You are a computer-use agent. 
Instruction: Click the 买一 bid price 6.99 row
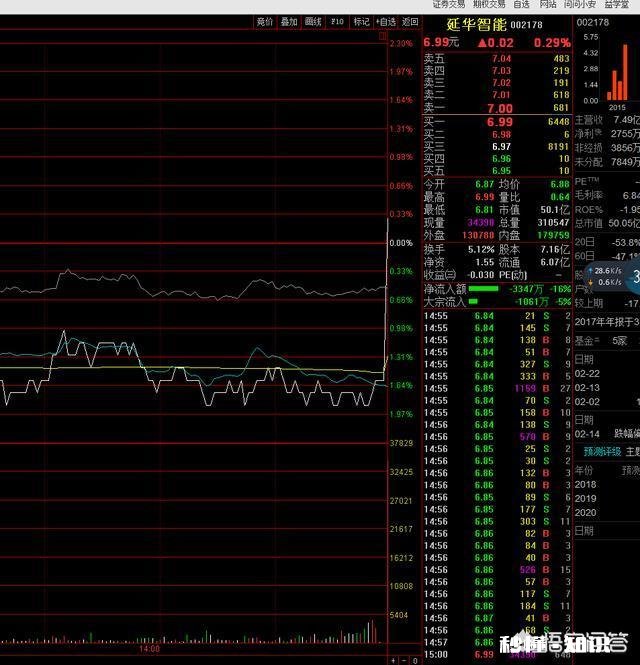(x=496, y=121)
